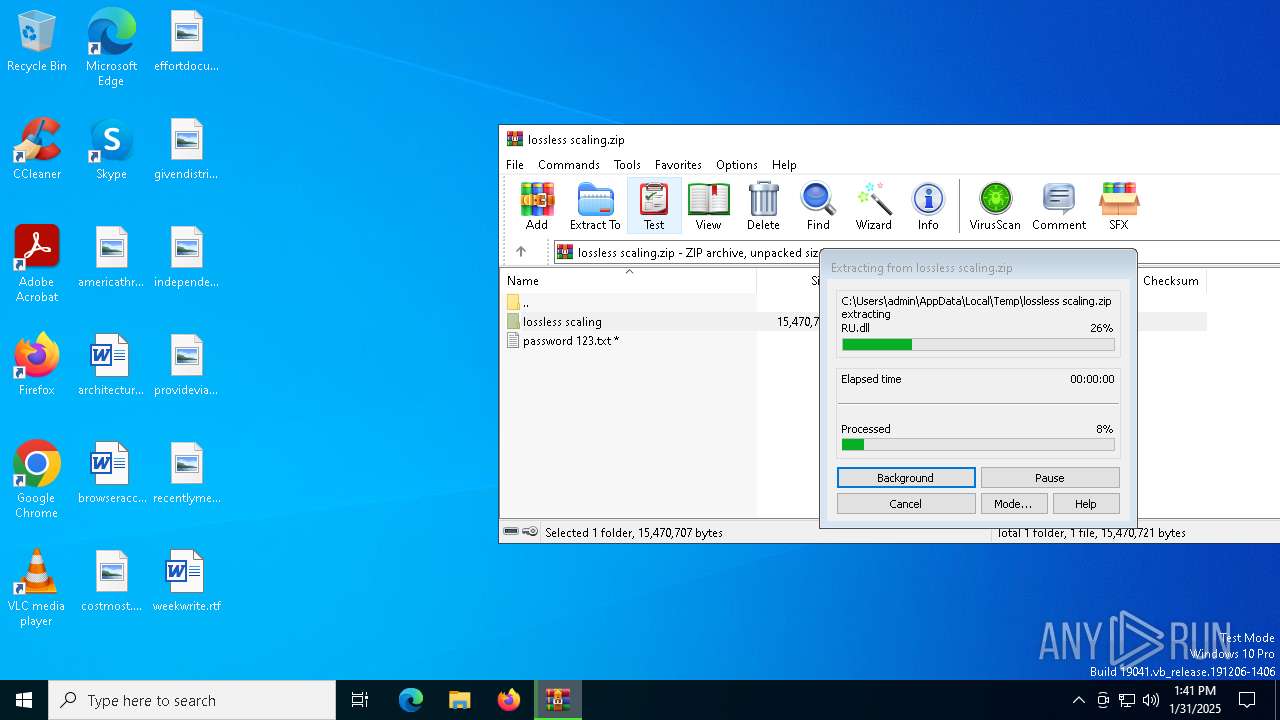
Task: Click the Add toolbar icon in WinRAR
Action: click(537, 206)
